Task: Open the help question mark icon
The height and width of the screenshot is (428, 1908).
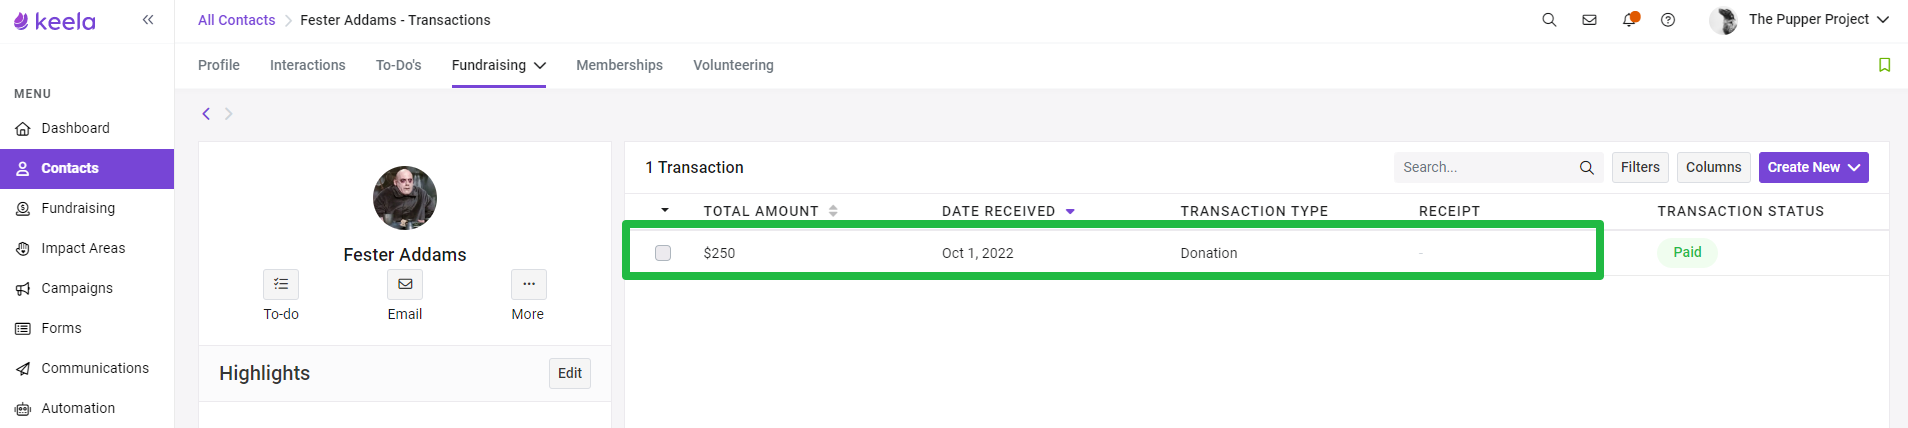Action: tap(1668, 20)
